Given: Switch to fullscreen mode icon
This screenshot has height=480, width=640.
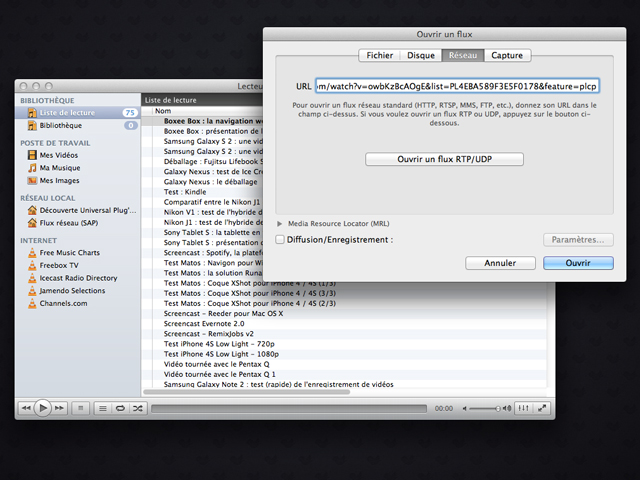Looking at the screenshot, I should click(542, 408).
